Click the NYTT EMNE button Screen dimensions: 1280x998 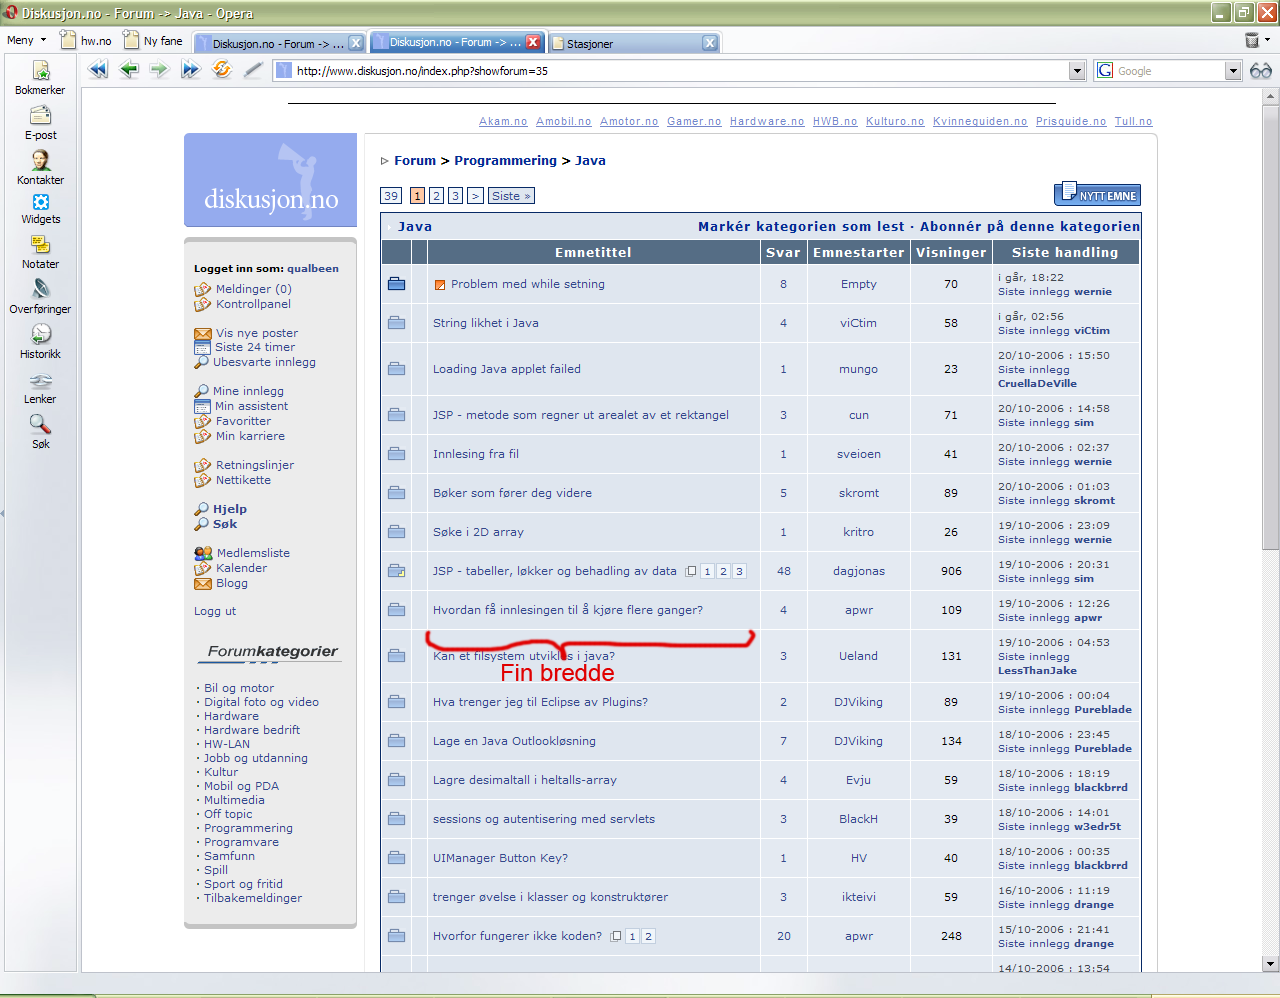(x=1097, y=195)
